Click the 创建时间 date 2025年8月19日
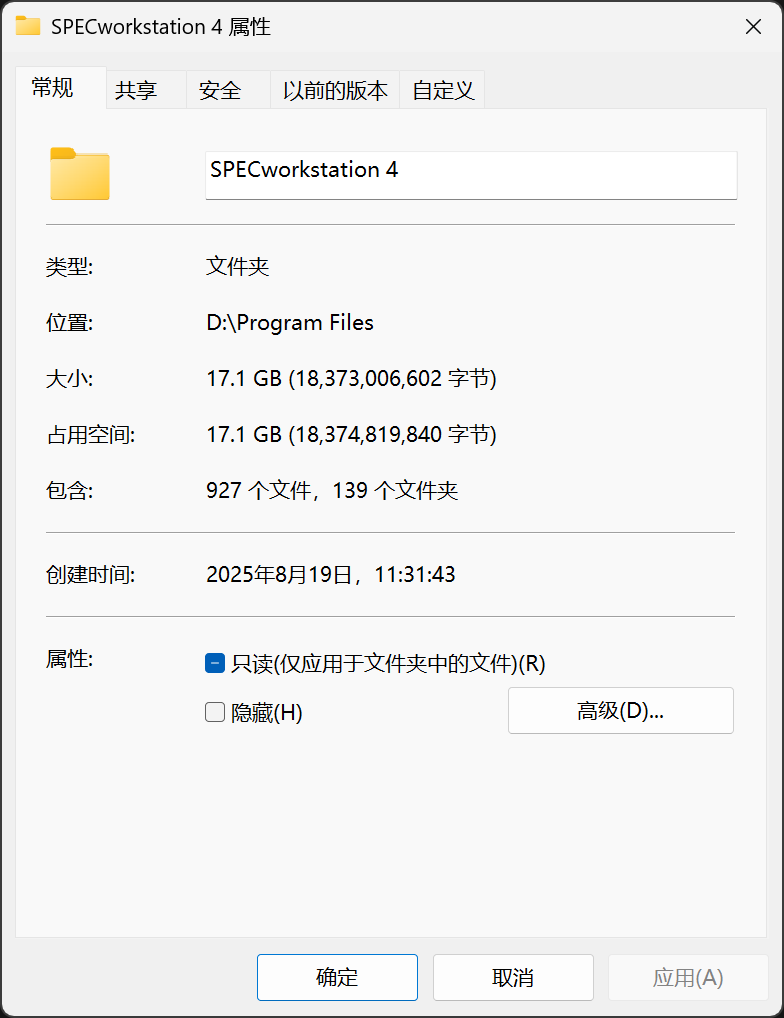Screen dimensions: 784x1018 pyautogui.click(x=279, y=575)
